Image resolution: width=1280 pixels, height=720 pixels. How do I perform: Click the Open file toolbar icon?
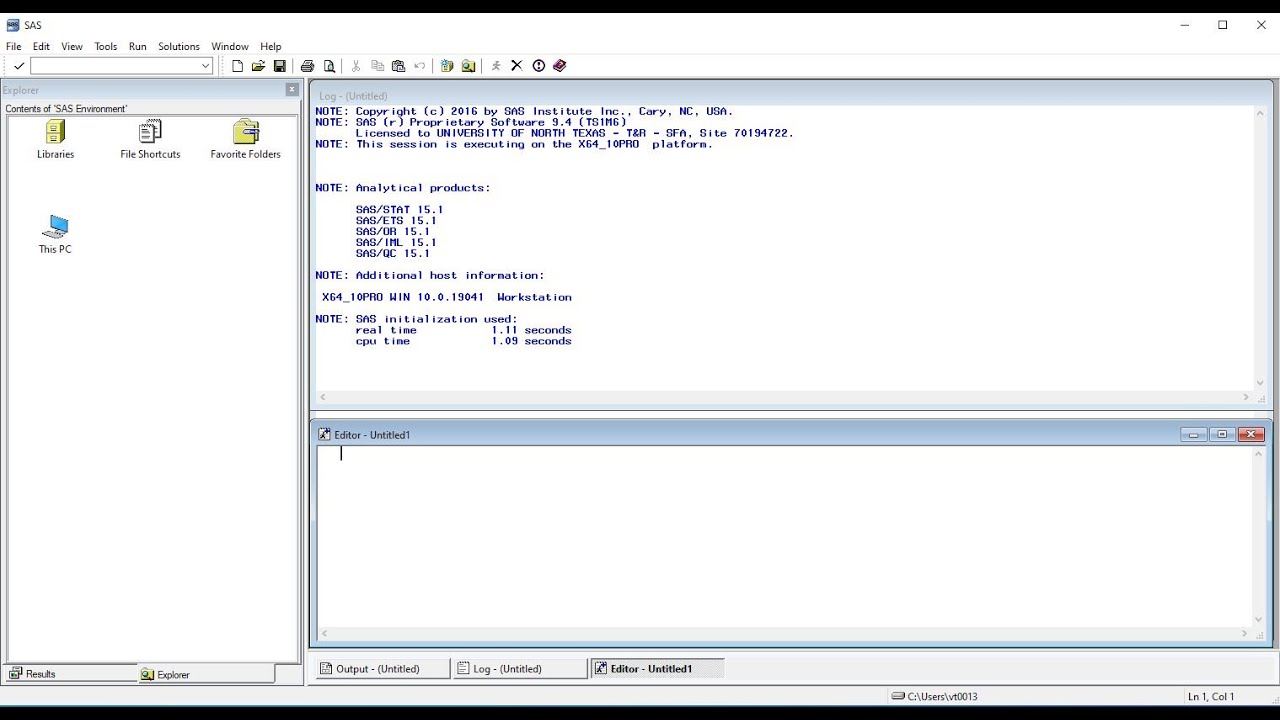click(x=258, y=66)
